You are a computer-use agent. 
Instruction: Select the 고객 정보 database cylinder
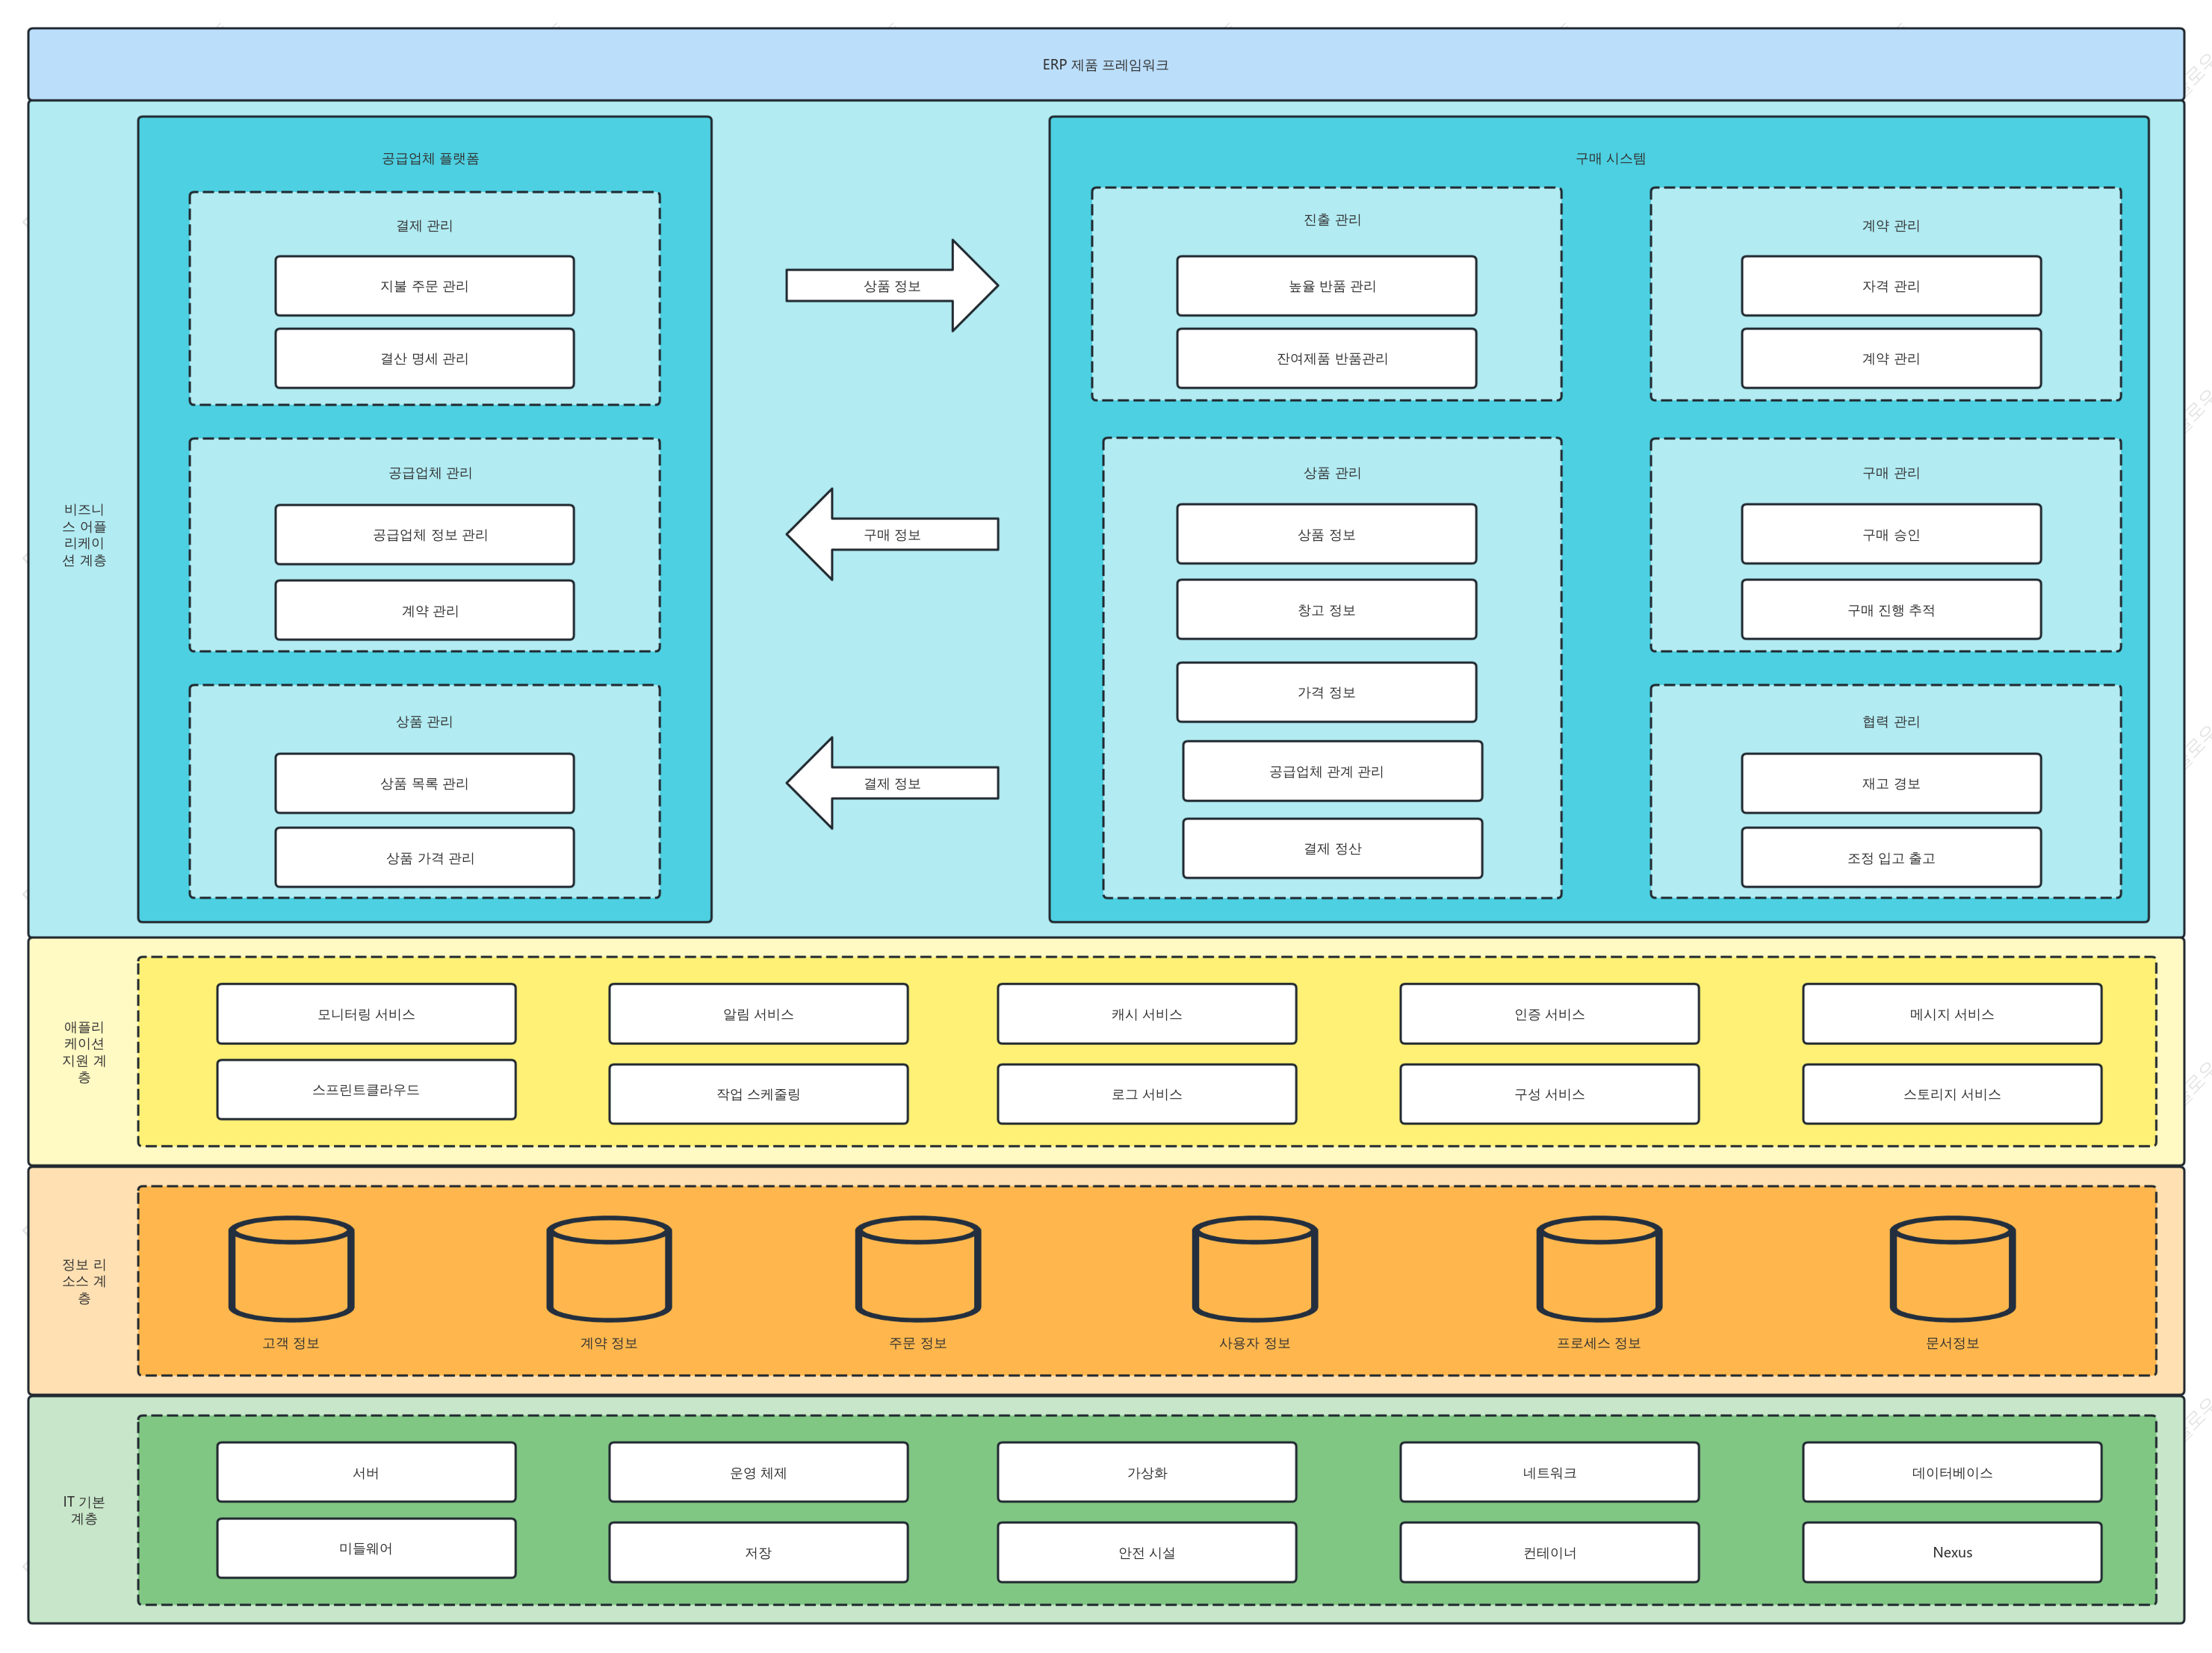coord(291,1268)
